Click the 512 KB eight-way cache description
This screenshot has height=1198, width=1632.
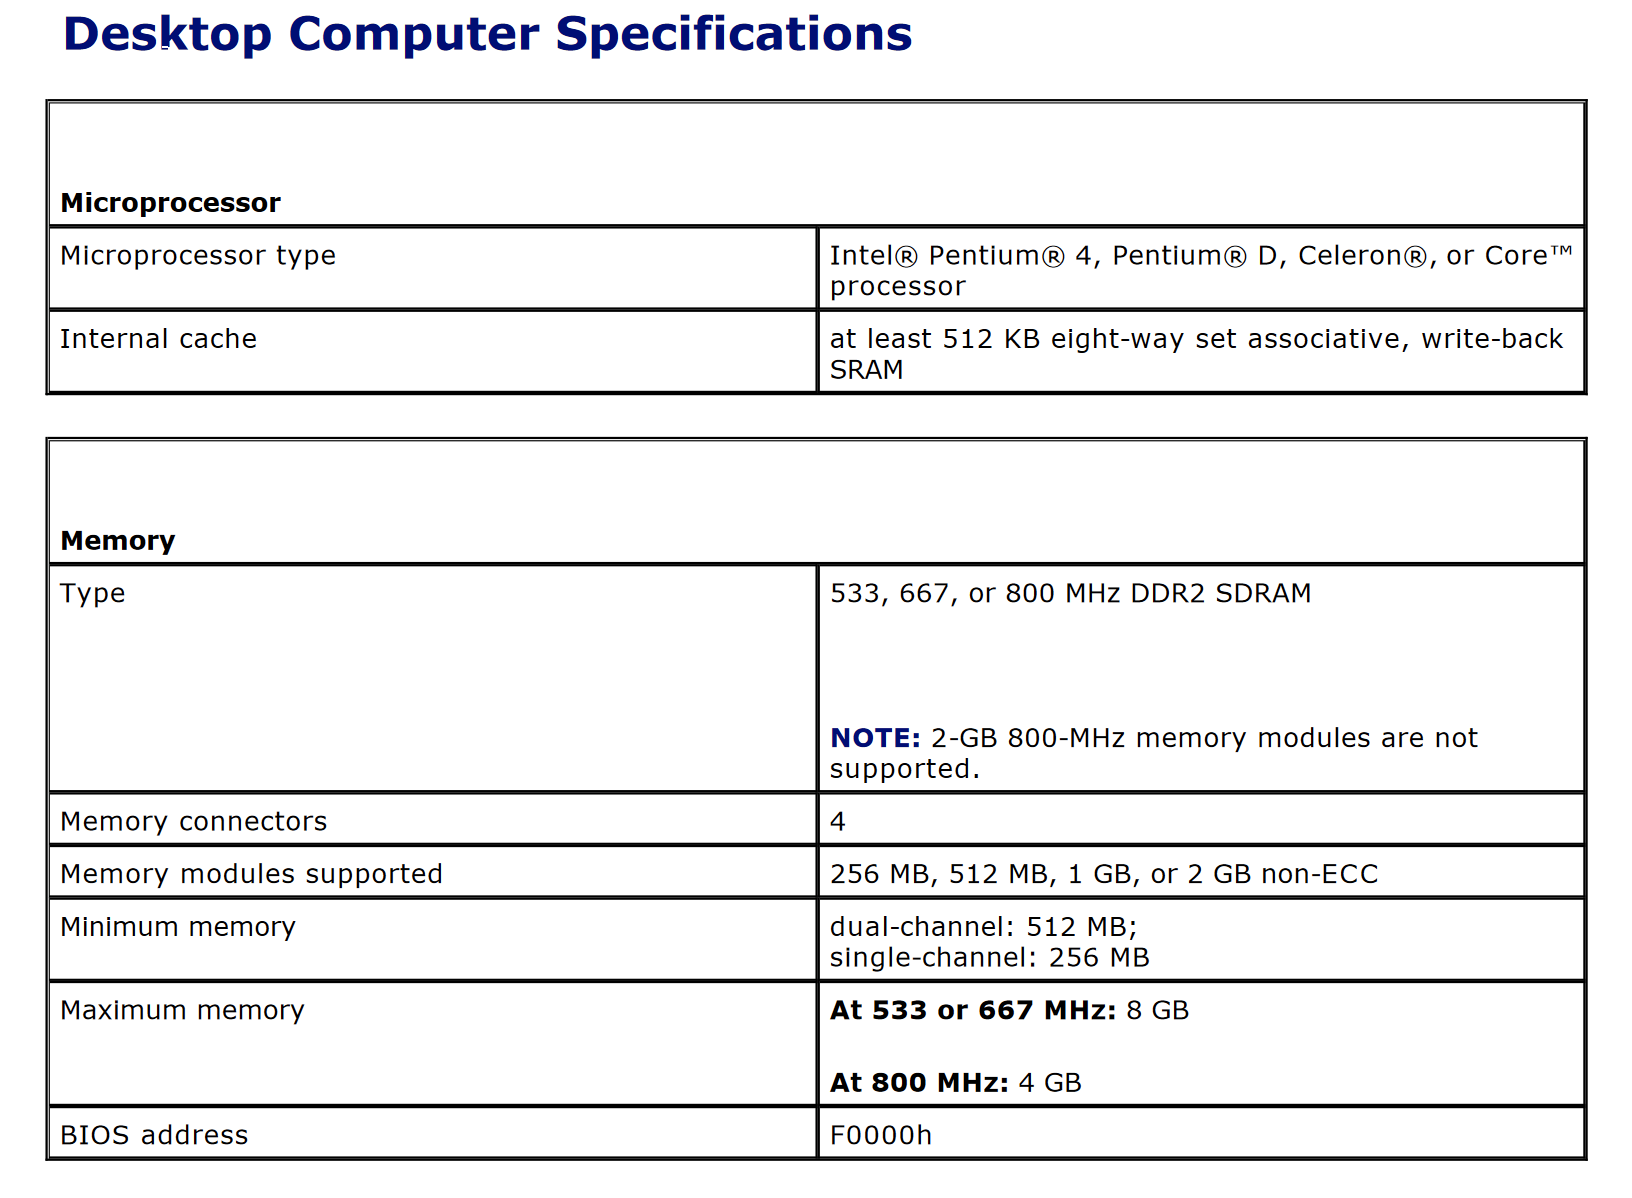pyautogui.click(x=1196, y=354)
